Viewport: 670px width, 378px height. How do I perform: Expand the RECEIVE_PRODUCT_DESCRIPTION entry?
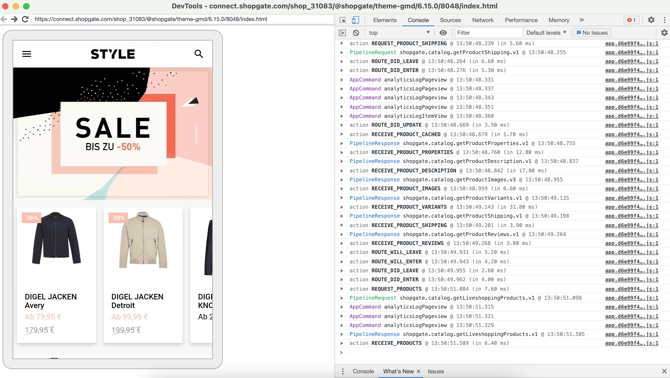341,170
